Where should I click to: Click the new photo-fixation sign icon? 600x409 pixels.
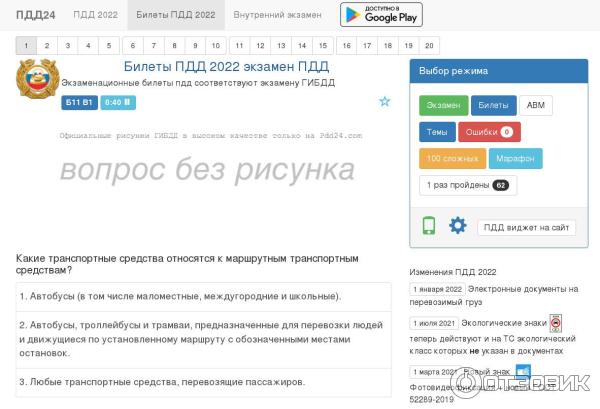(x=523, y=371)
